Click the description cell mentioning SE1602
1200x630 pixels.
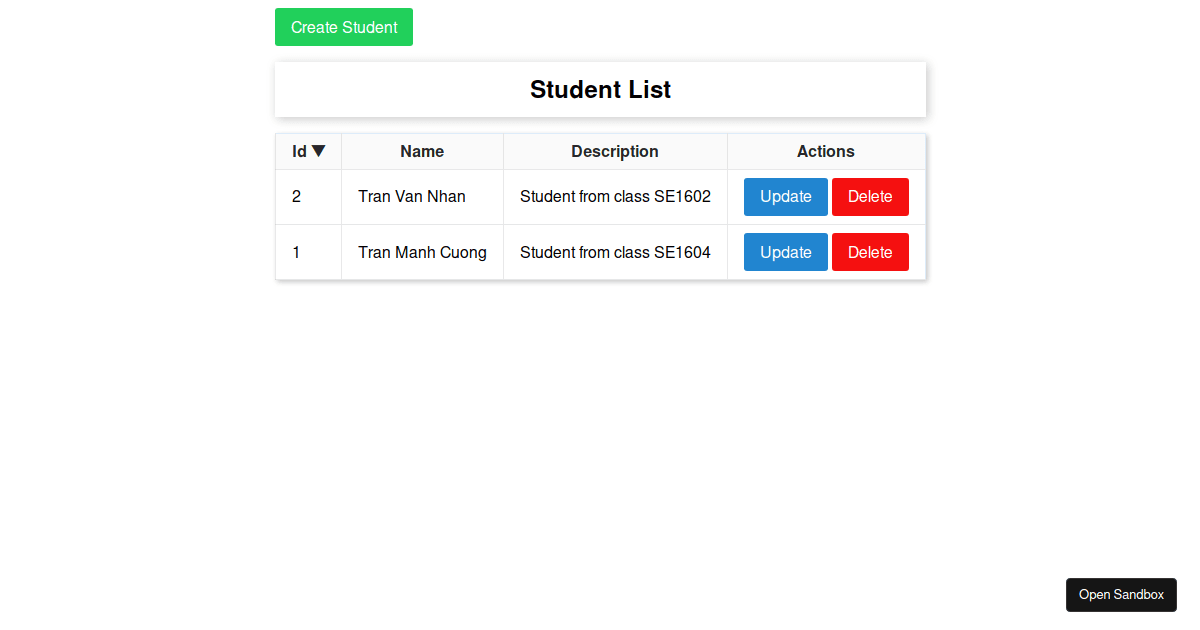pyautogui.click(x=615, y=197)
